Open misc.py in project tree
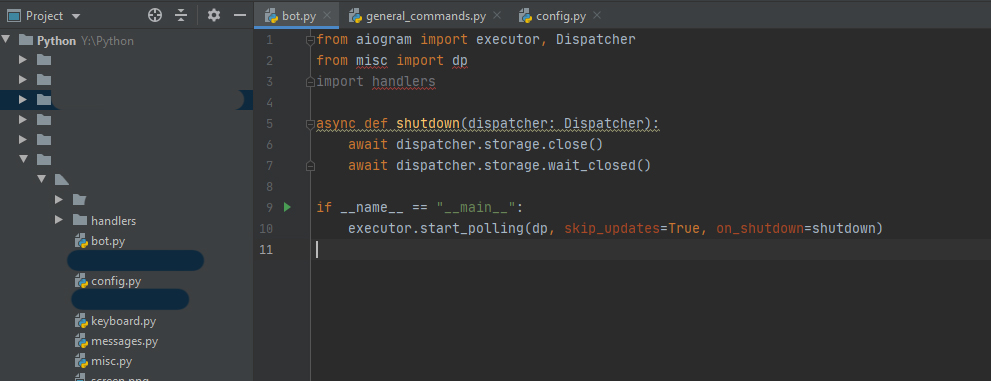This screenshot has height=381, width=991. pos(112,361)
